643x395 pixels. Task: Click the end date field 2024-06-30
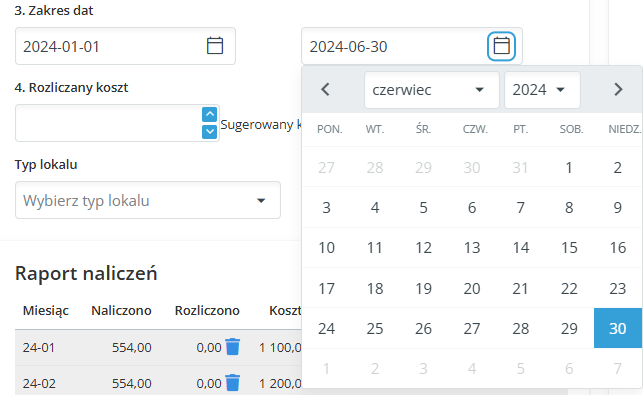coord(396,46)
